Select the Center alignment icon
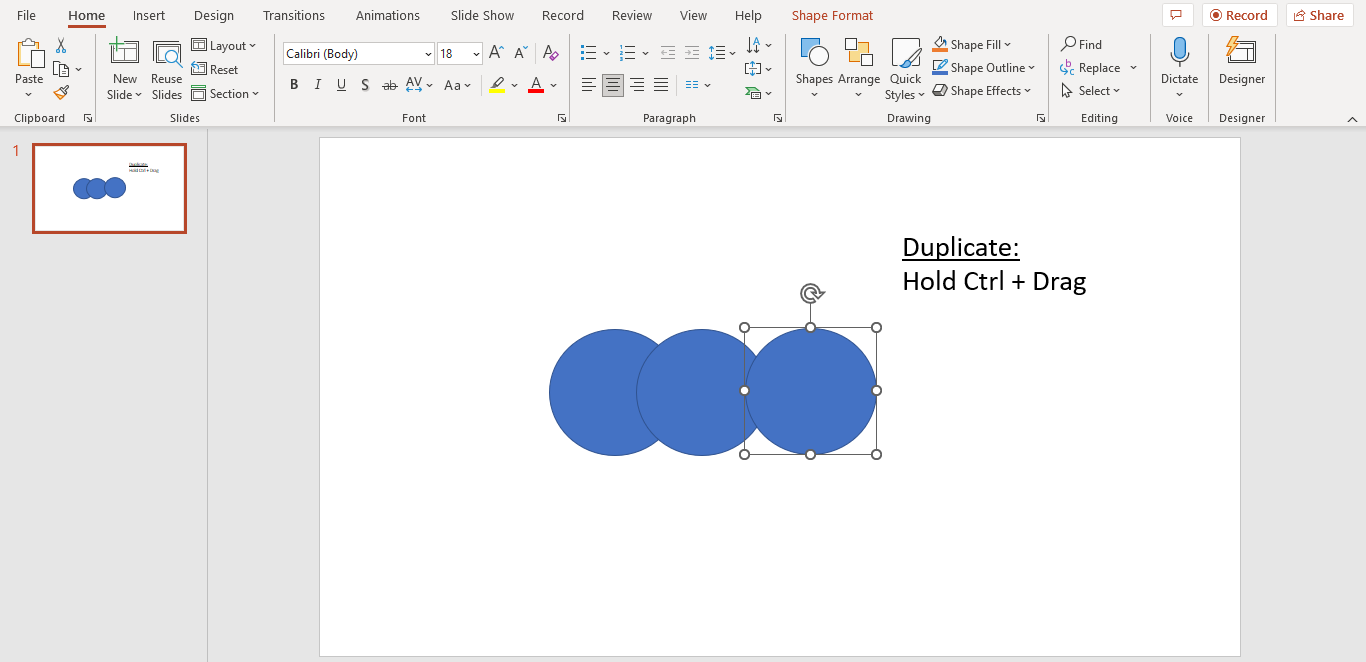This screenshot has width=1366, height=662. (612, 85)
